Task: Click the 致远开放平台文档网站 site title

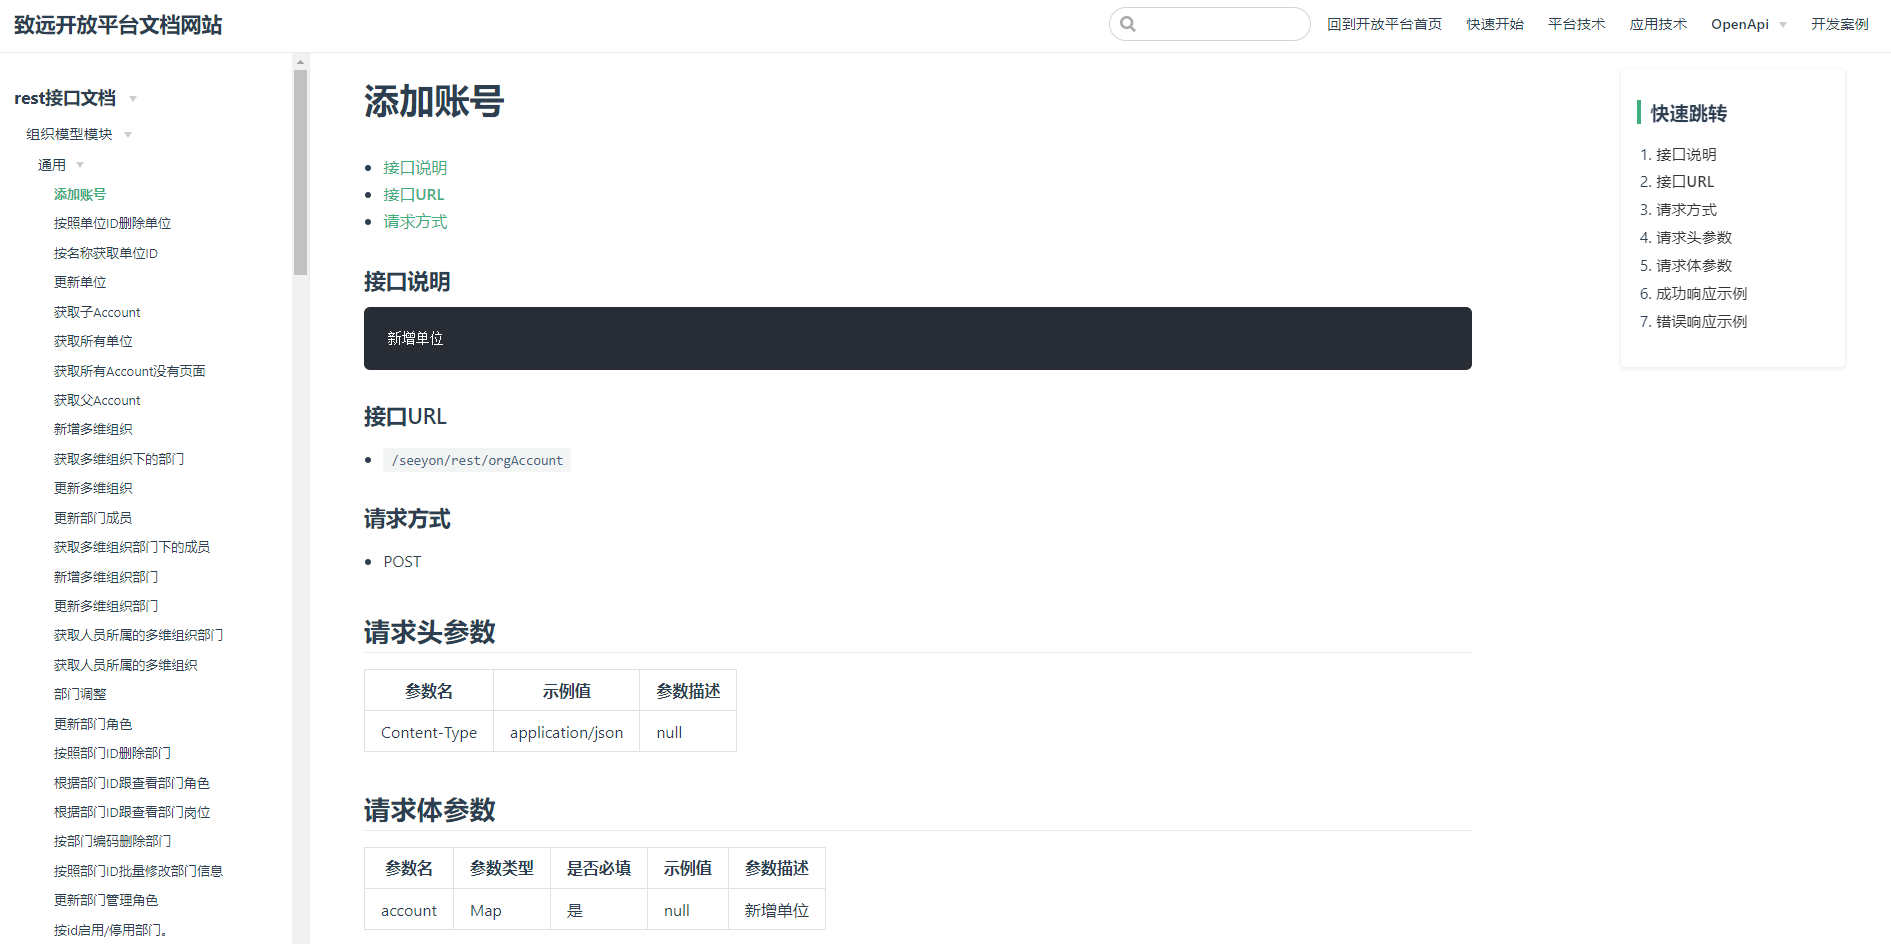Action: [118, 25]
